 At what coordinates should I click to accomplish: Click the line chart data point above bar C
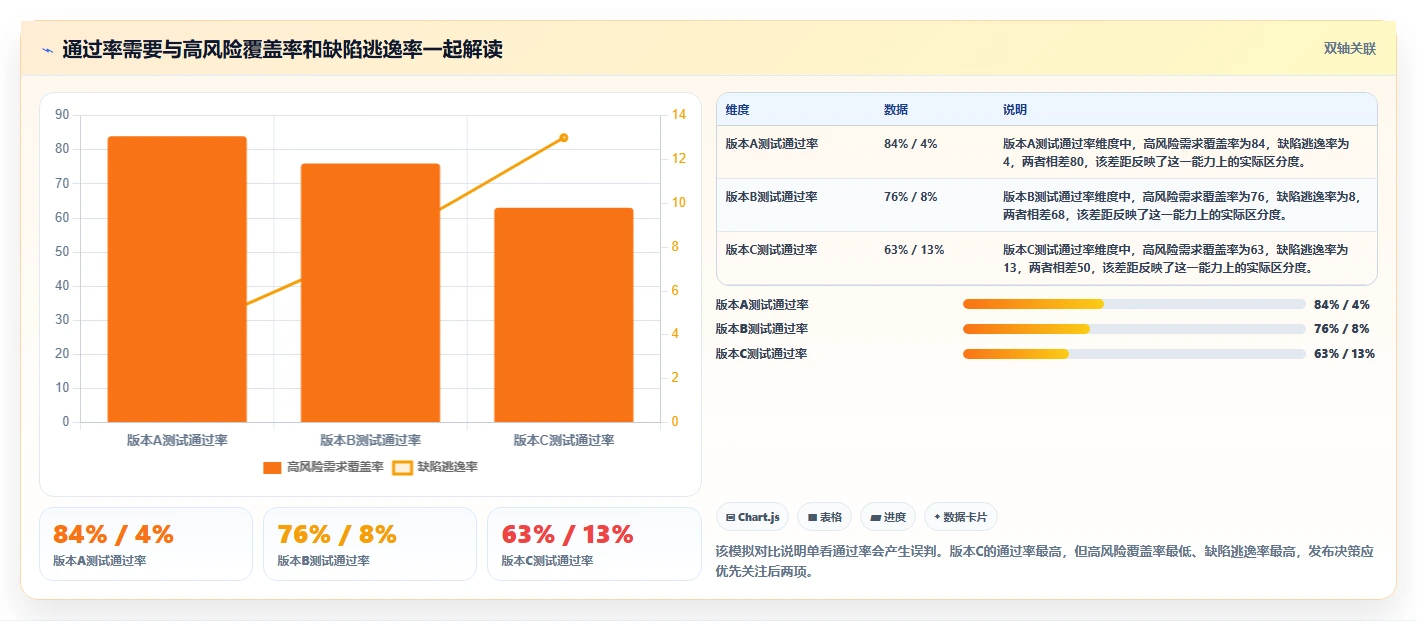pyautogui.click(x=564, y=137)
